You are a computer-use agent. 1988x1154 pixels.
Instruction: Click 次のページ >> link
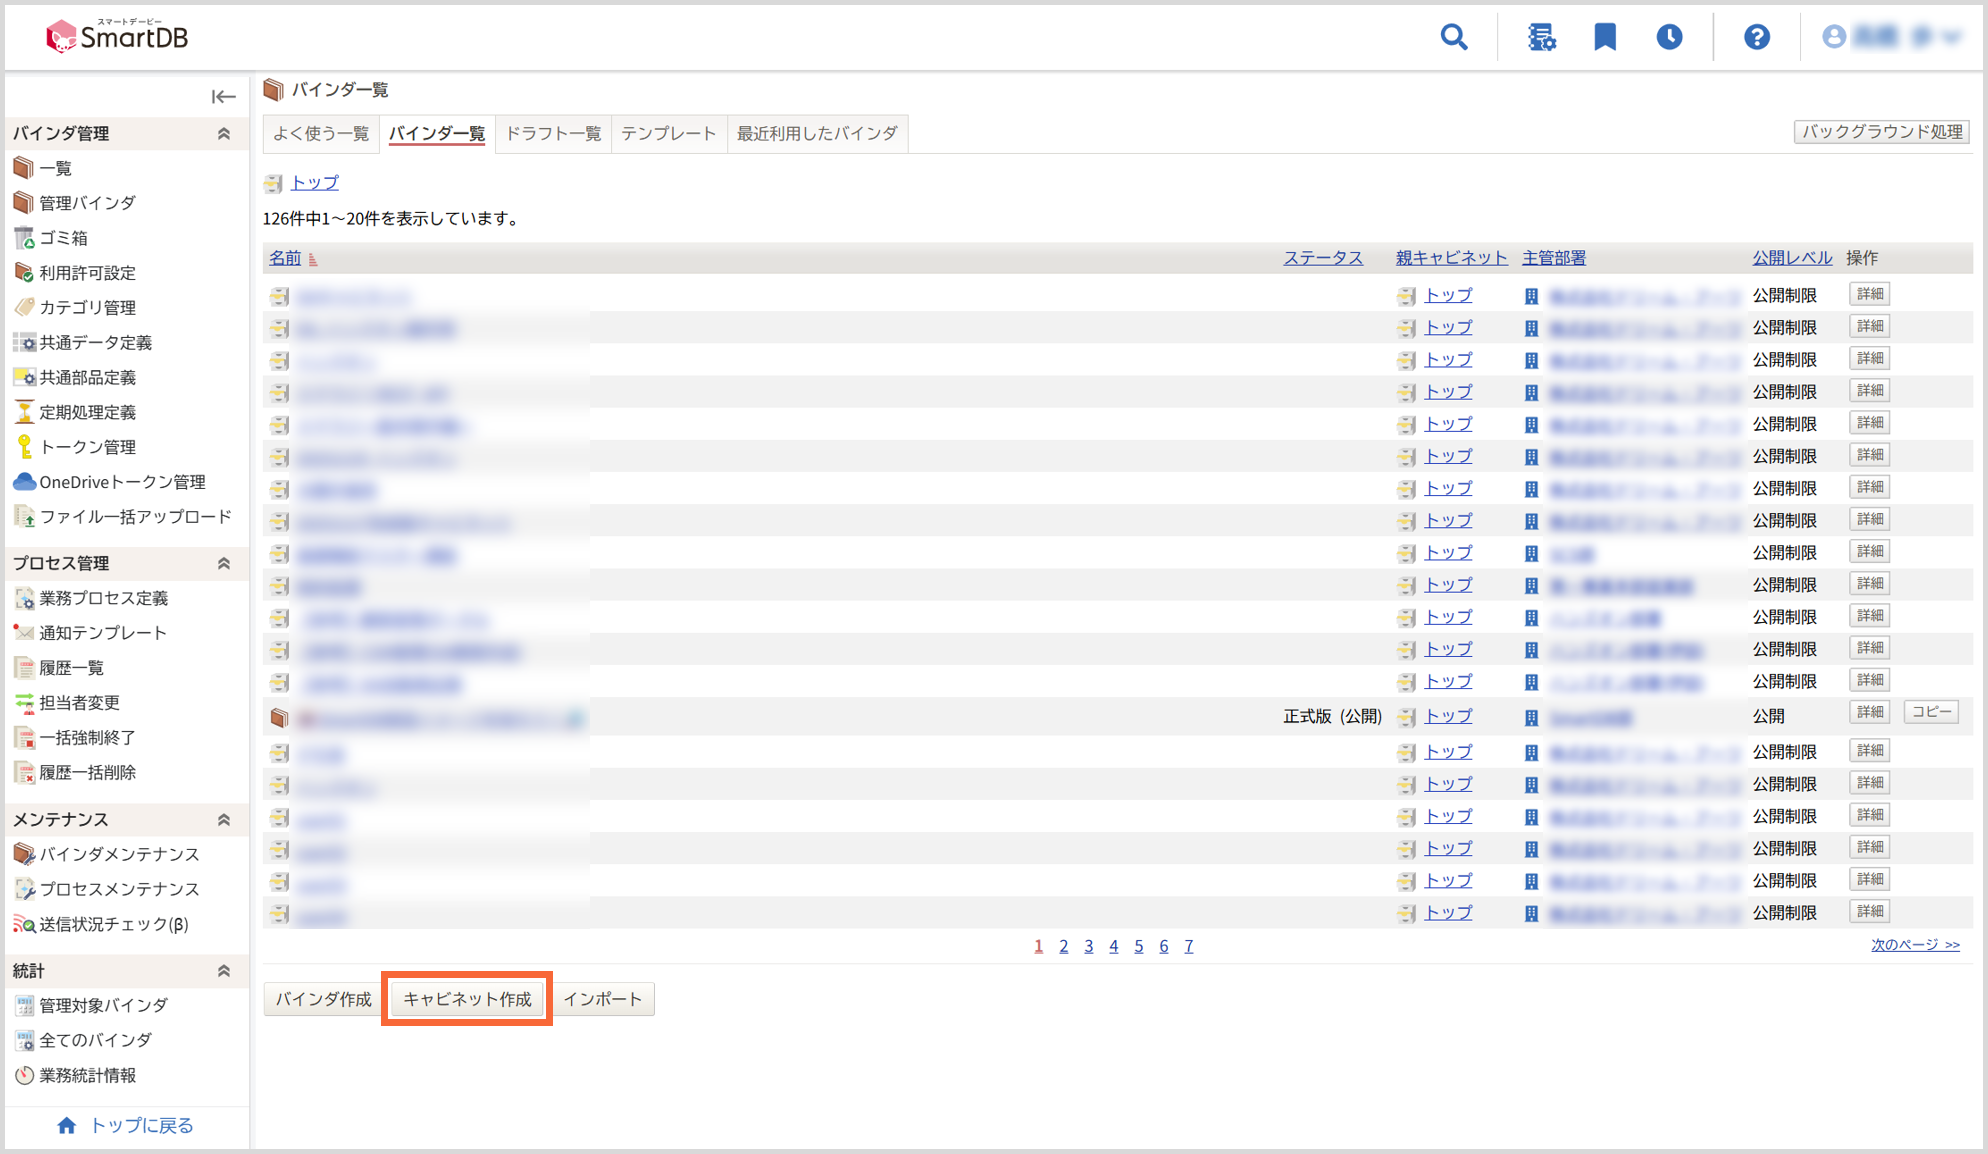coord(1915,945)
